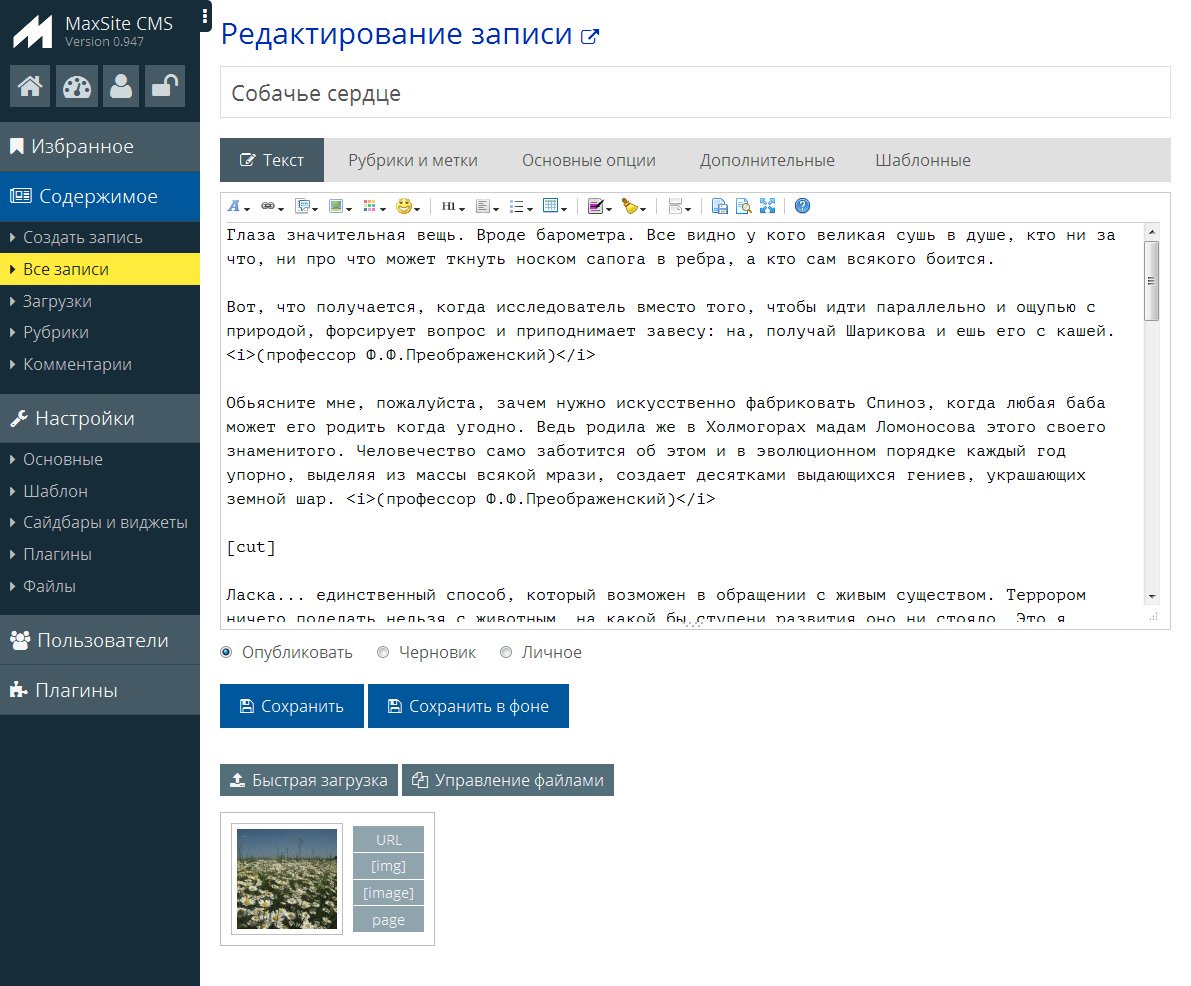
Task: Preview the text using the magnifier document icon
Action: pos(744,206)
